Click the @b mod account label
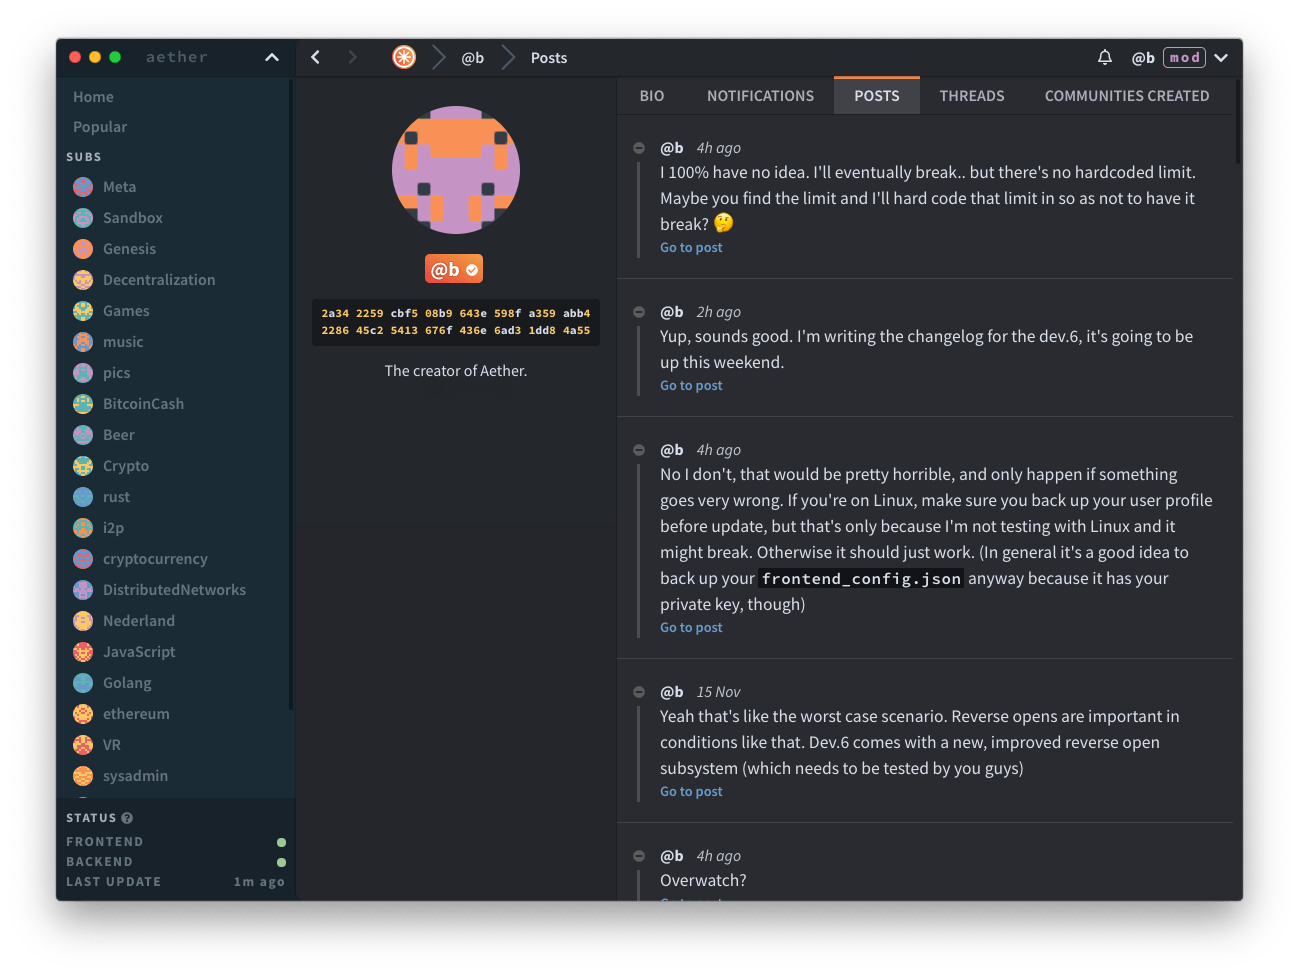The image size is (1299, 975). coord(1168,57)
